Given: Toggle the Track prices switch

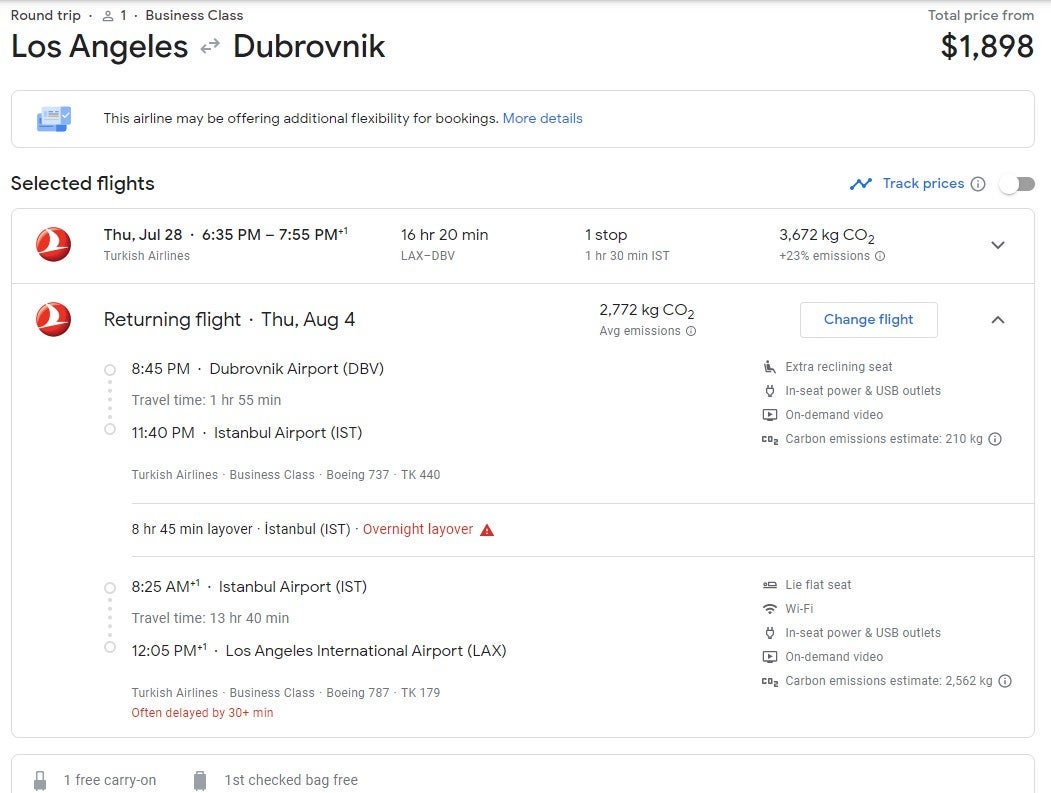Looking at the screenshot, I should (x=1016, y=184).
